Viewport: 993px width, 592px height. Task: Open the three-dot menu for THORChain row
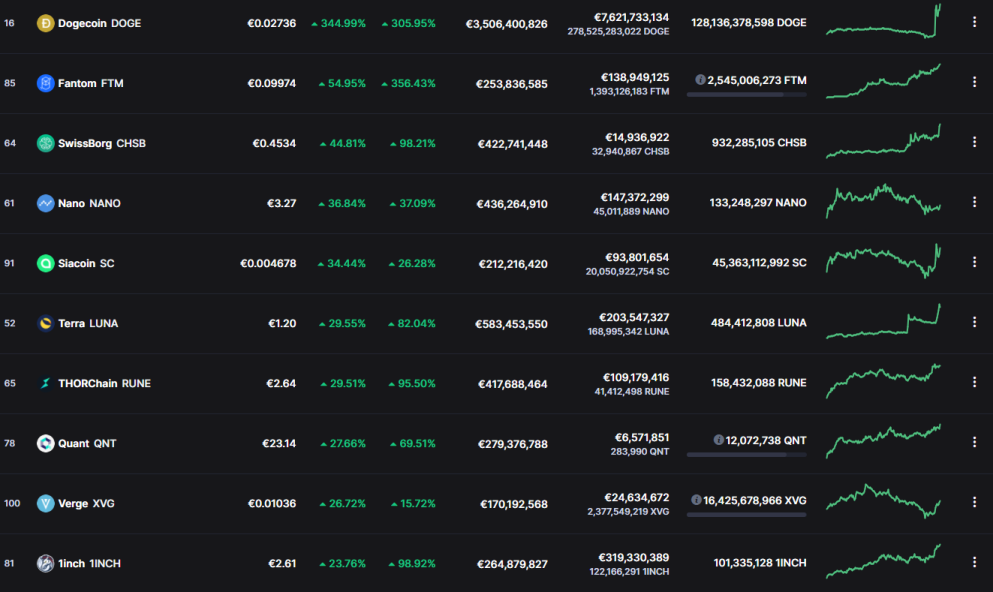[974, 382]
